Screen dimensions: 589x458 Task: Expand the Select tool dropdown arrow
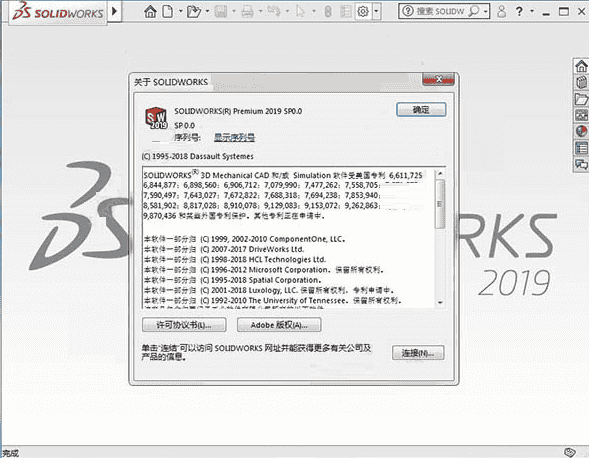tap(314, 12)
